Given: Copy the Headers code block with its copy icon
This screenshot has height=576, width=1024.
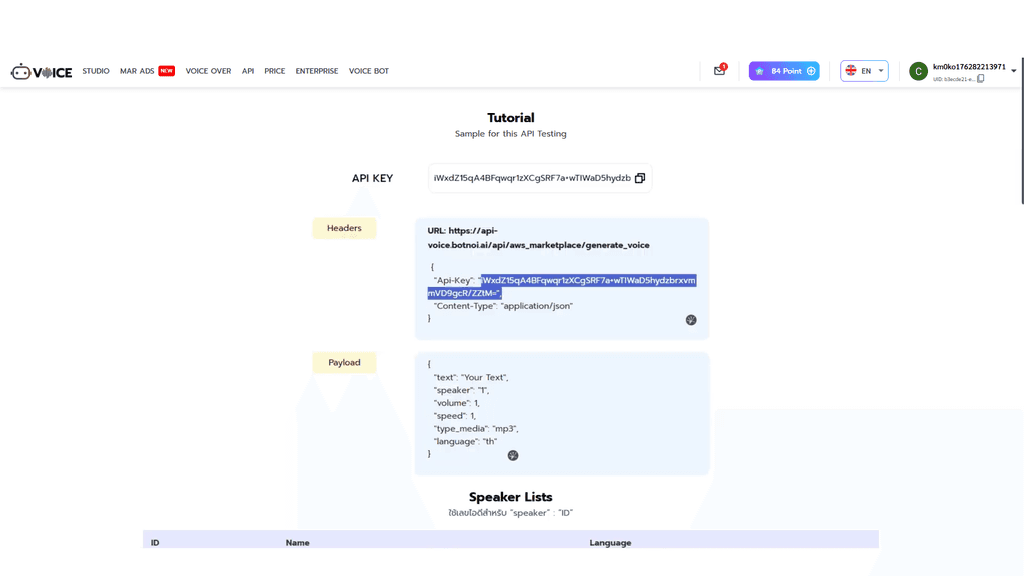Looking at the screenshot, I should tap(690, 320).
